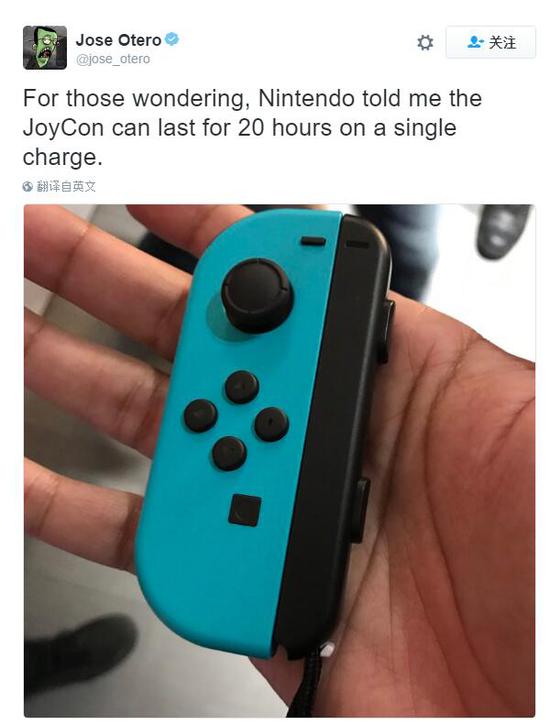Image resolution: width=550 pixels, height=725 pixels.
Task: Click the black wrist strap cord in photo
Action: tap(304, 682)
